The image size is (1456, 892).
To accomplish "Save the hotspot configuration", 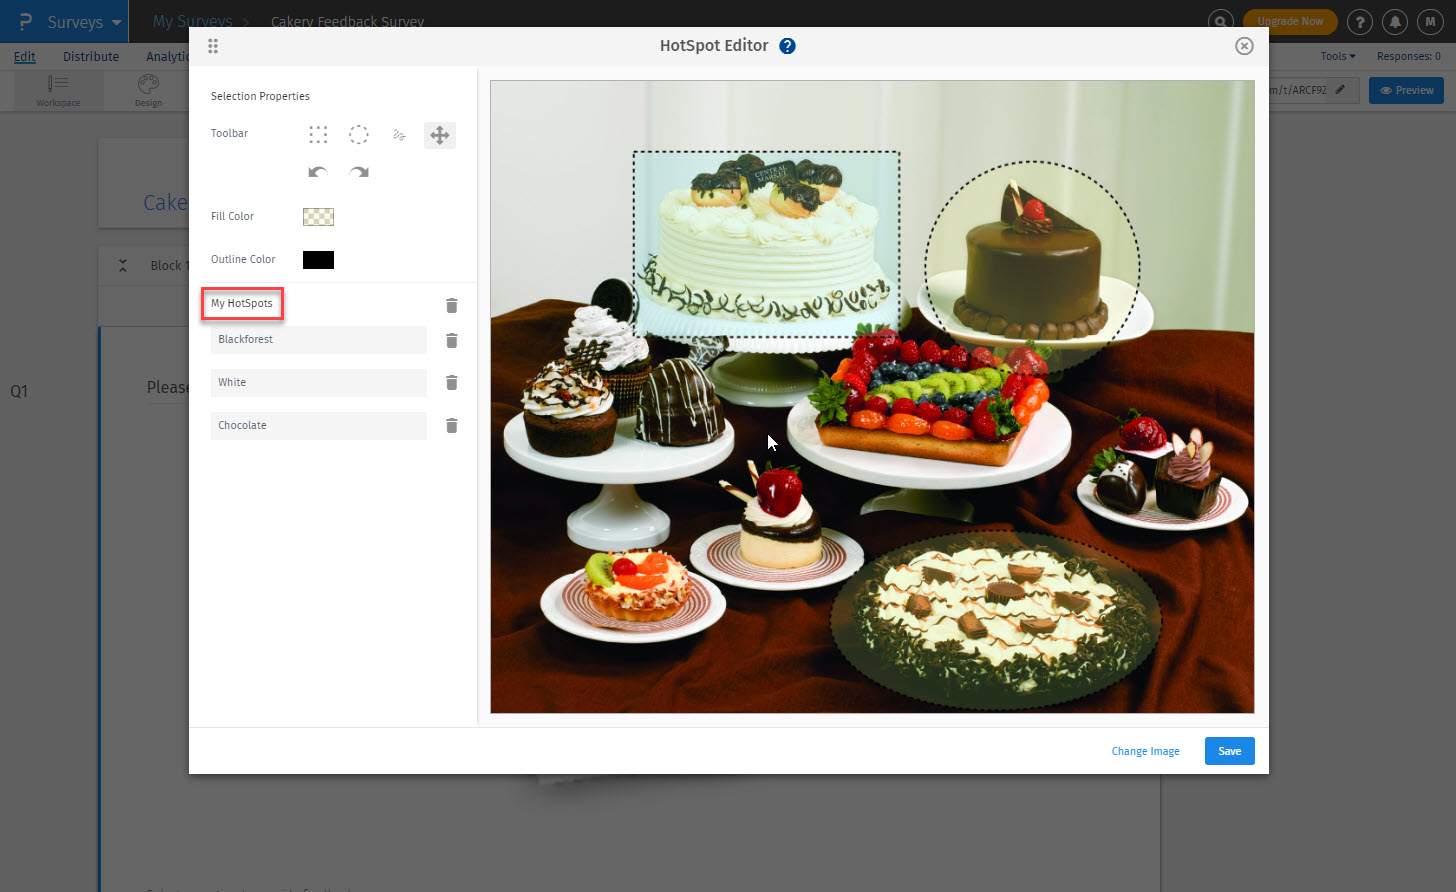I will tap(1229, 750).
